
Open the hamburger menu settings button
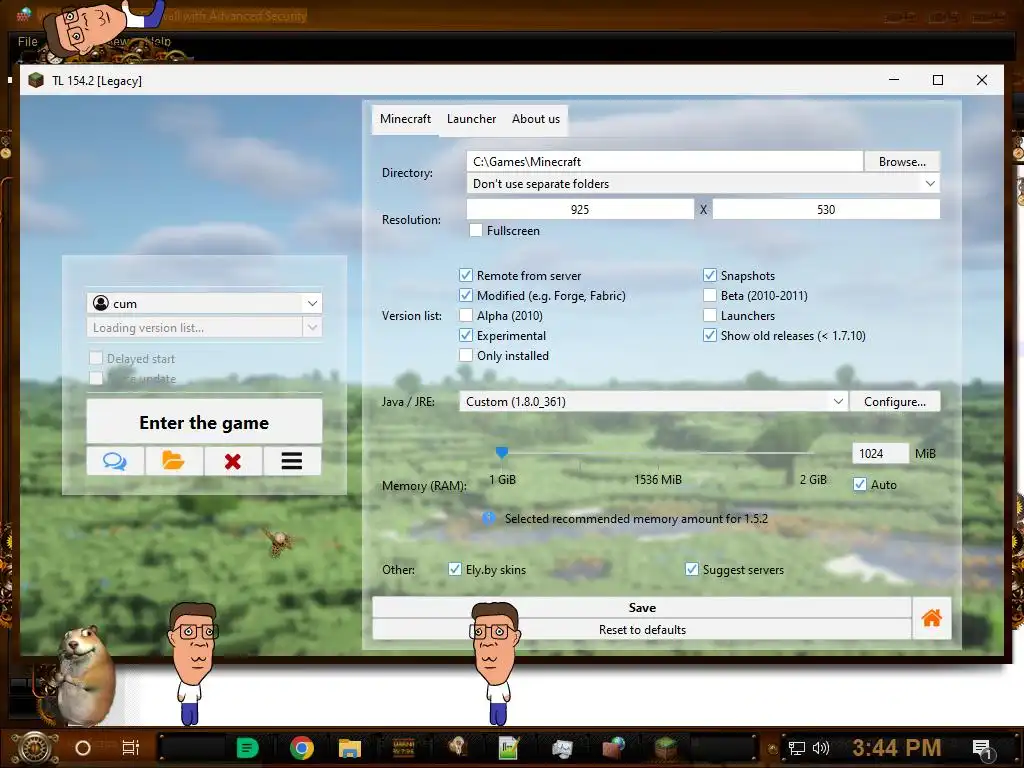tap(292, 461)
